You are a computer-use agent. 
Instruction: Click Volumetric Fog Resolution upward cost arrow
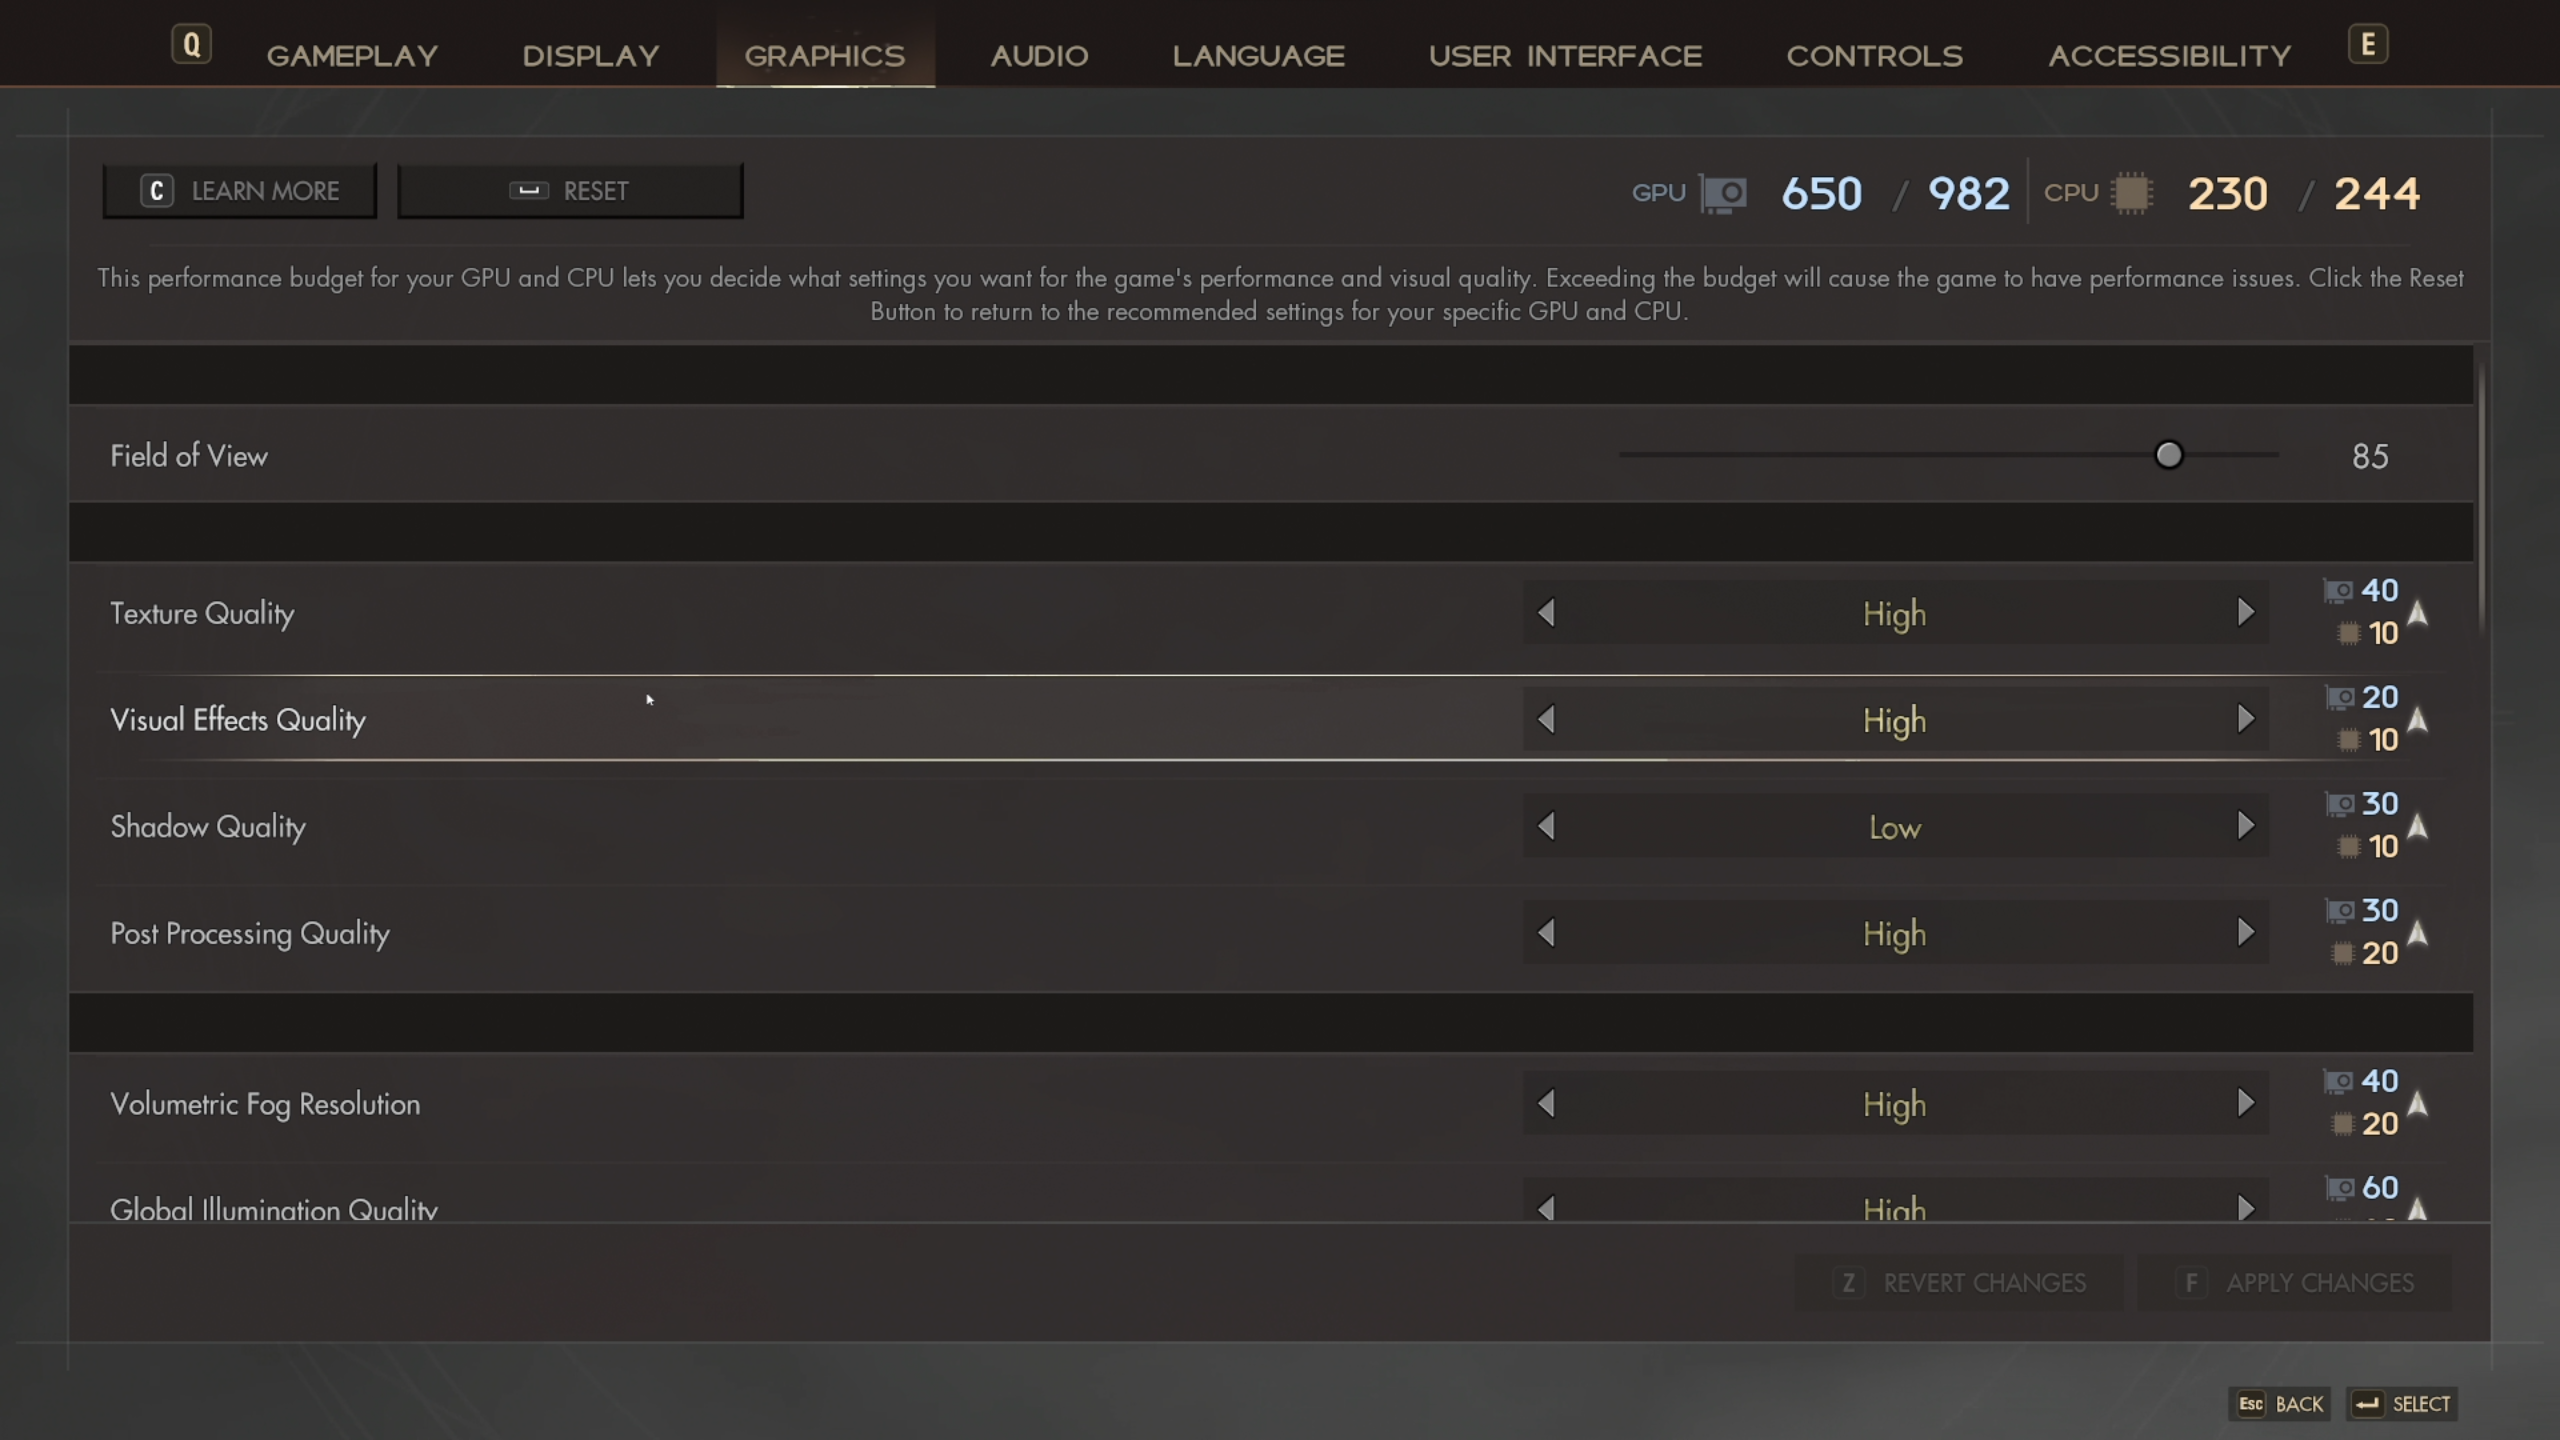(2418, 1103)
